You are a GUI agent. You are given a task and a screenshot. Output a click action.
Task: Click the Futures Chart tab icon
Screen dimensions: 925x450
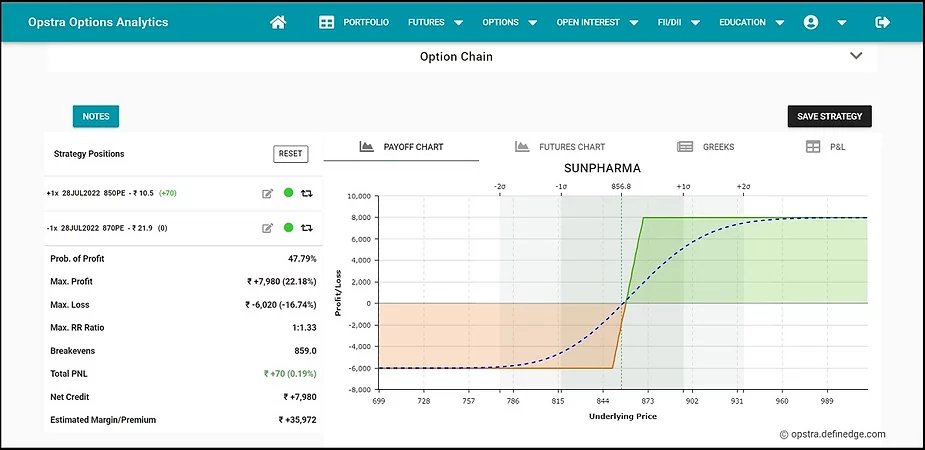[x=521, y=146]
